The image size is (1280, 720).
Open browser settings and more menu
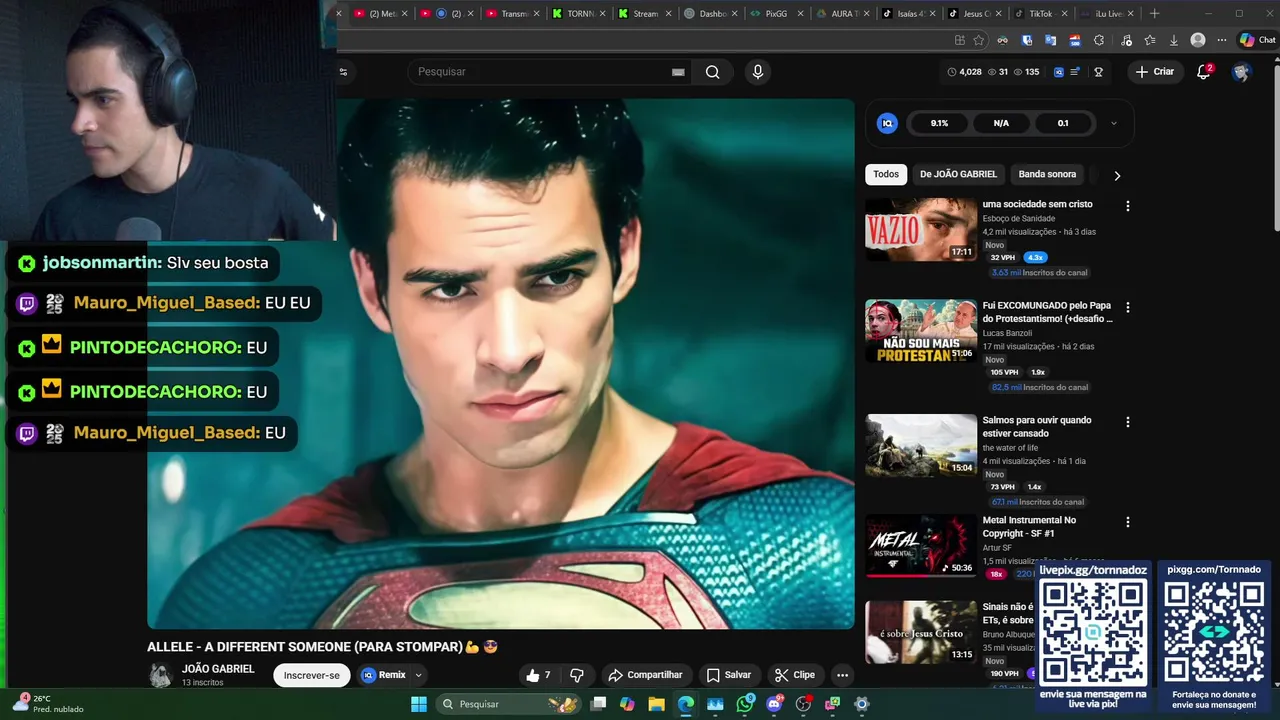[x=1221, y=40]
